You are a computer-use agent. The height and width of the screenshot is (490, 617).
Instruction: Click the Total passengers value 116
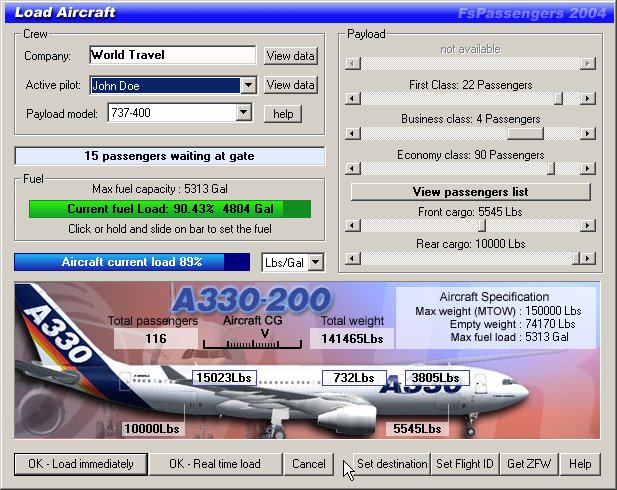[156, 338]
